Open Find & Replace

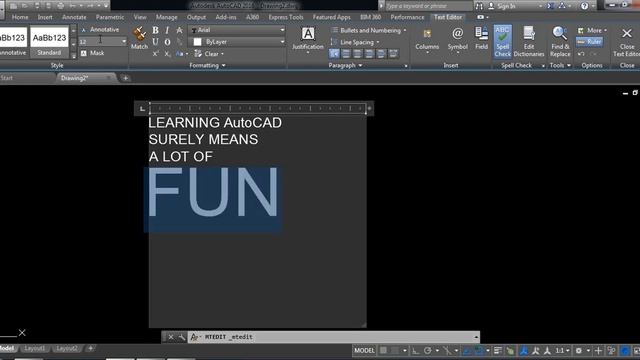click(560, 41)
